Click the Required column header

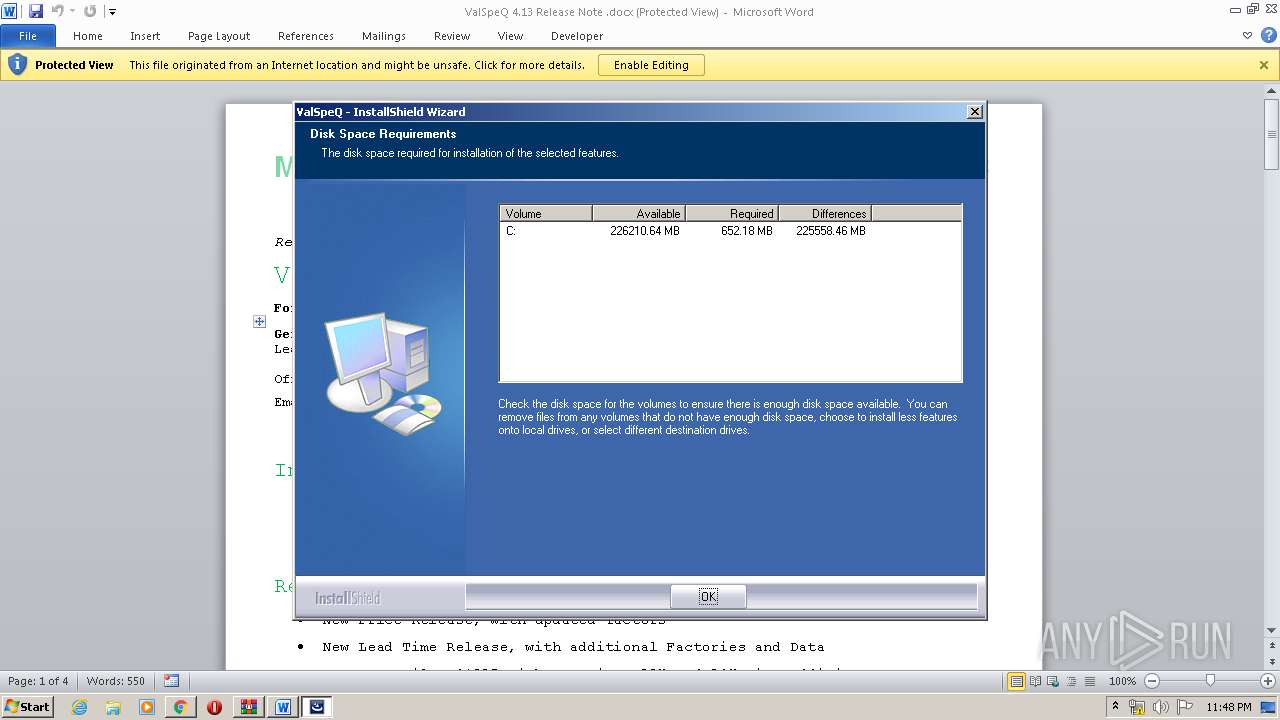[x=732, y=213]
